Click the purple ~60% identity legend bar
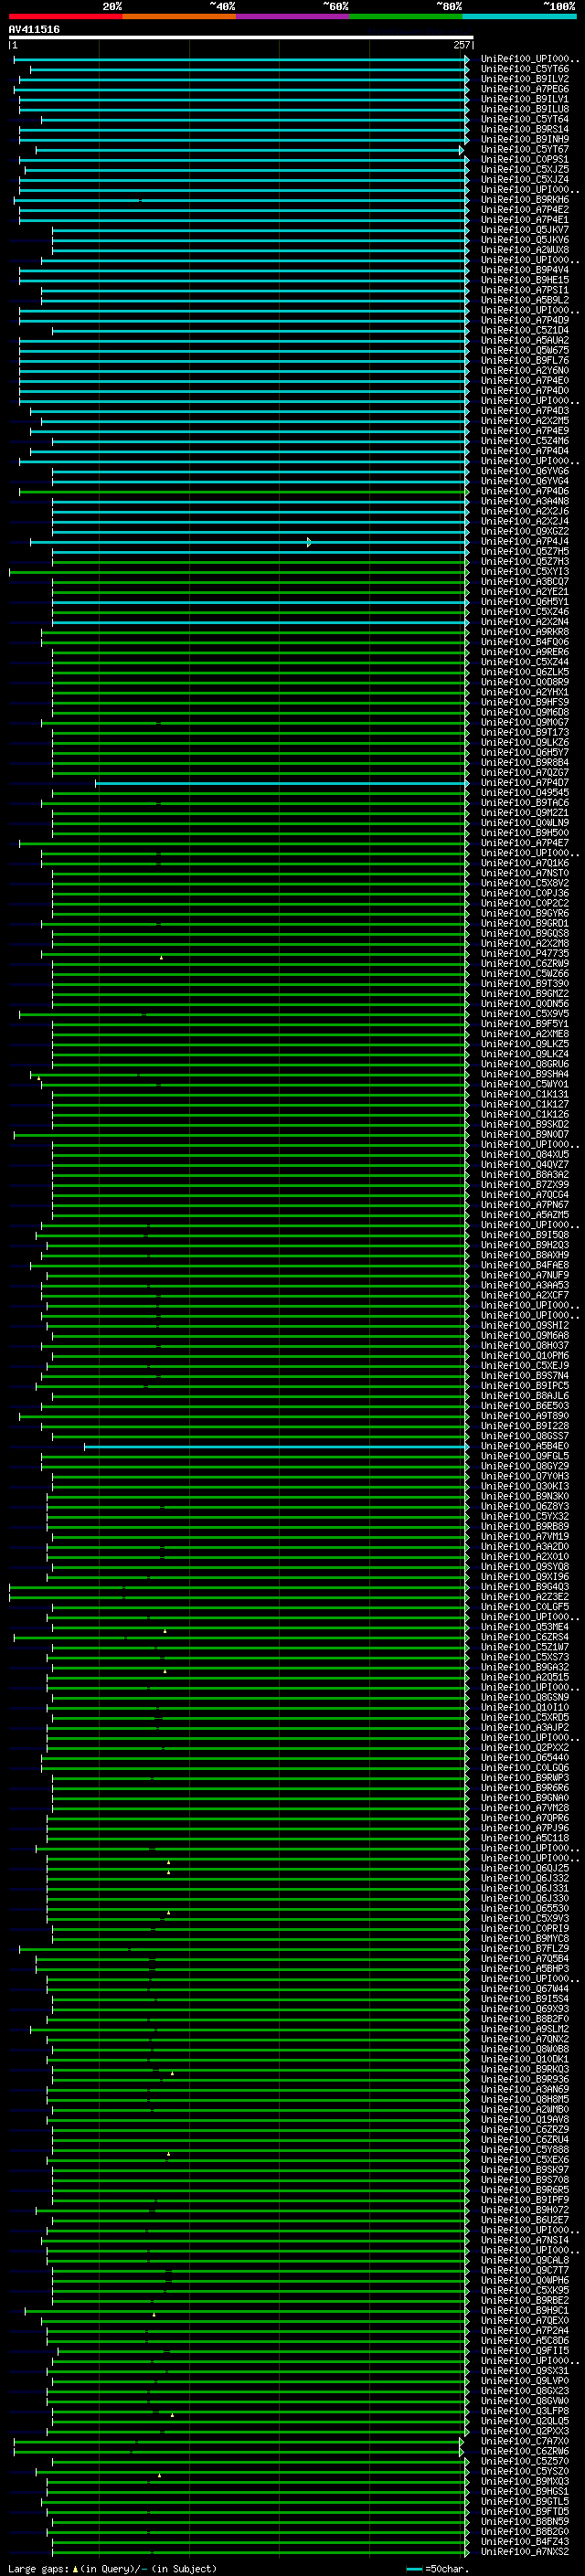This screenshot has width=585, height=2576. click(293, 16)
